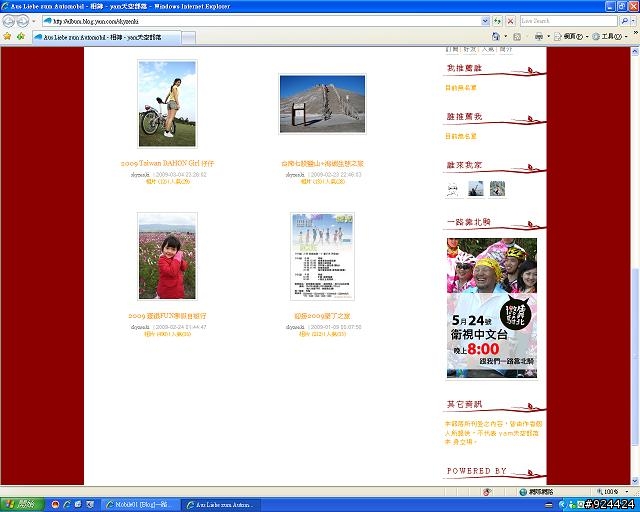Click the Refresh page icon
The height and width of the screenshot is (512, 640).
click(x=498, y=21)
